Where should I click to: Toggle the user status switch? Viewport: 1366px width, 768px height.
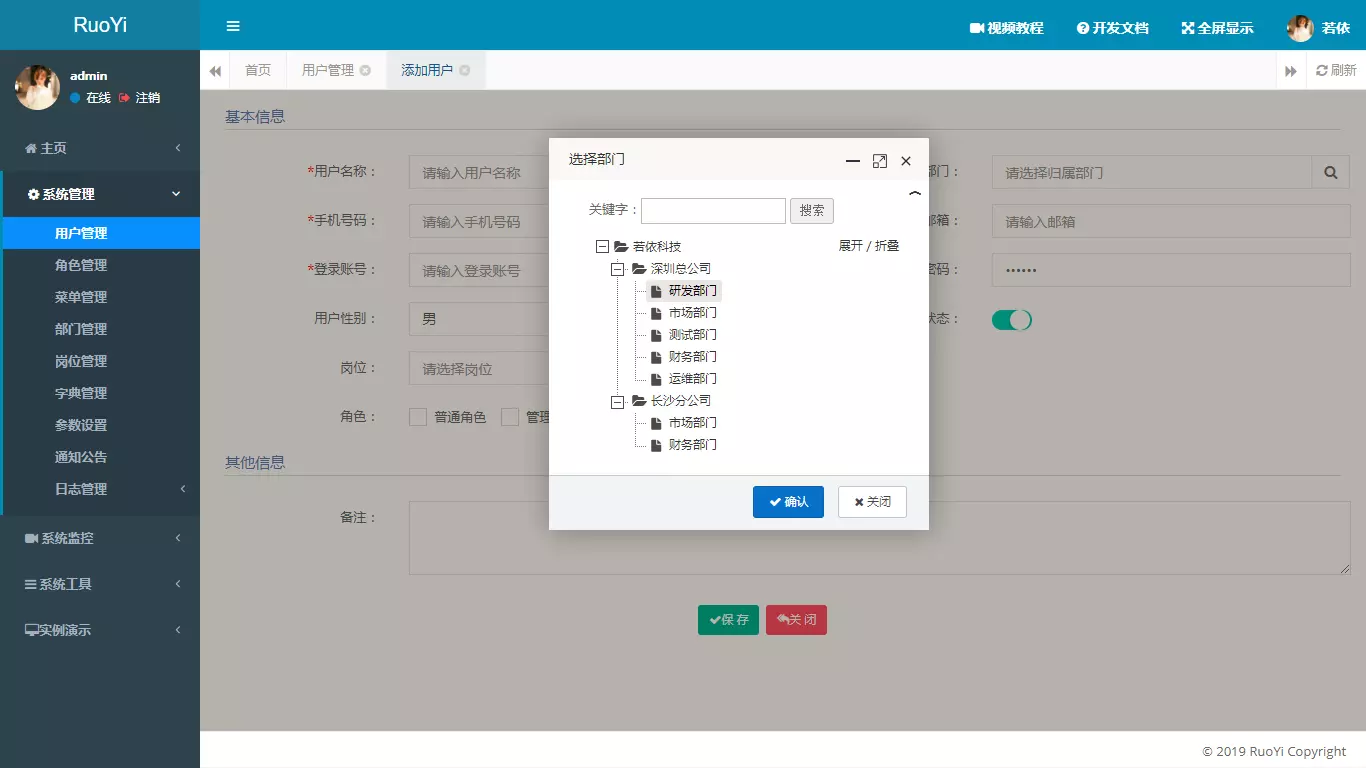pos(1011,319)
